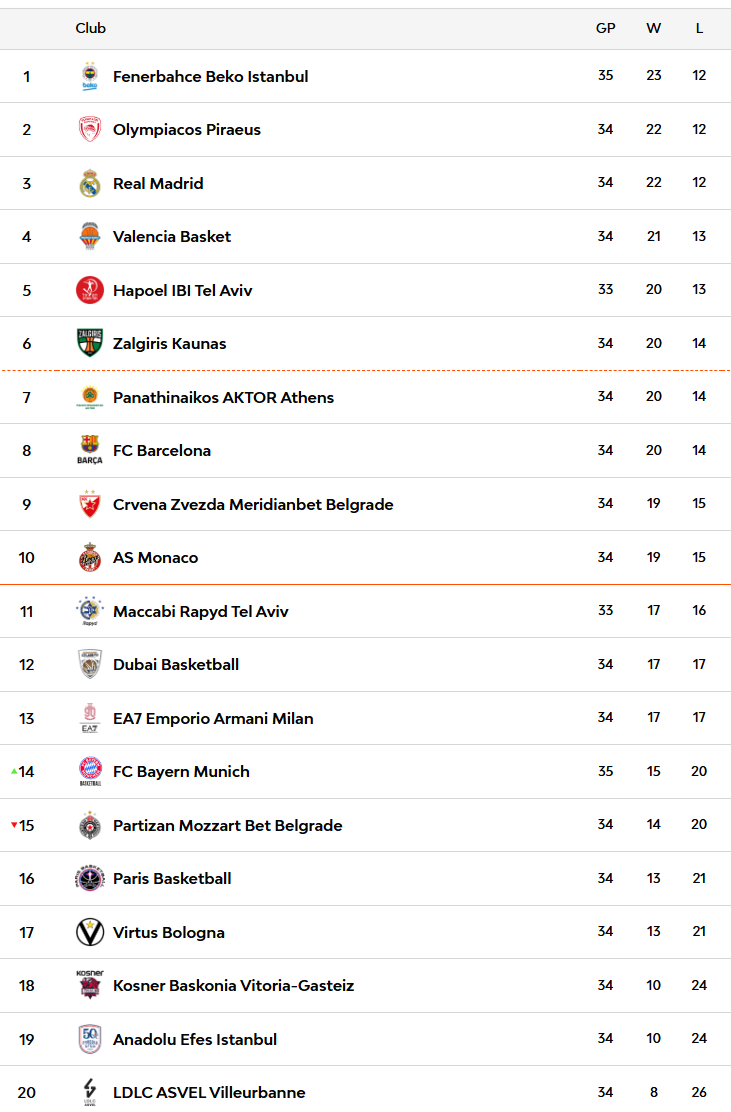Select the Maccabi Rapyd Tel Aviv team name
Screen dimensions: 731x1112
tap(200, 611)
